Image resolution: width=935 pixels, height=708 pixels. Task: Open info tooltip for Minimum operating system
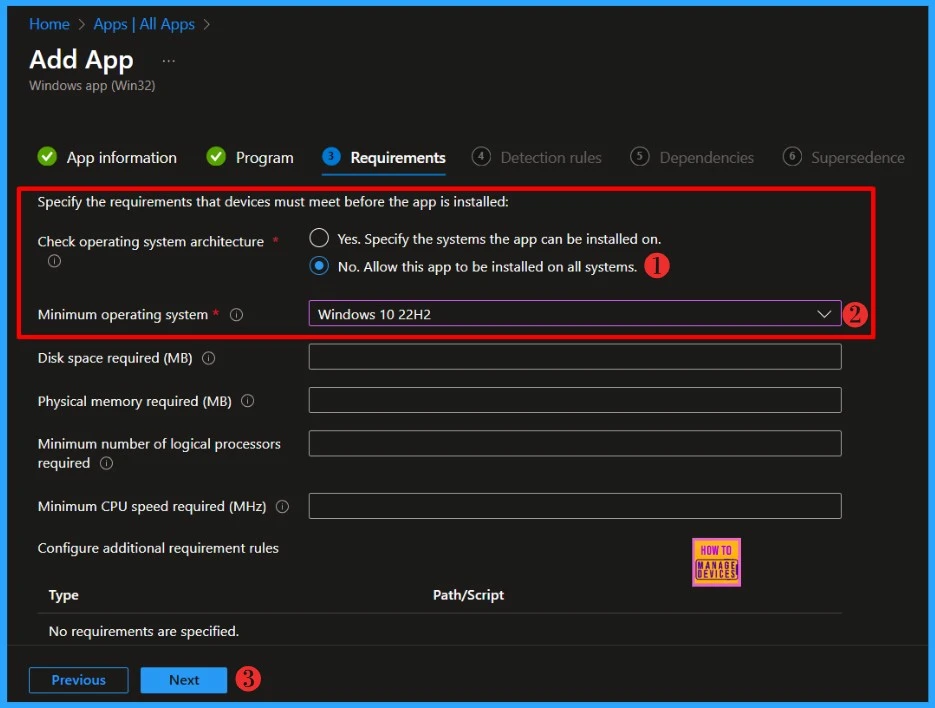click(x=237, y=315)
